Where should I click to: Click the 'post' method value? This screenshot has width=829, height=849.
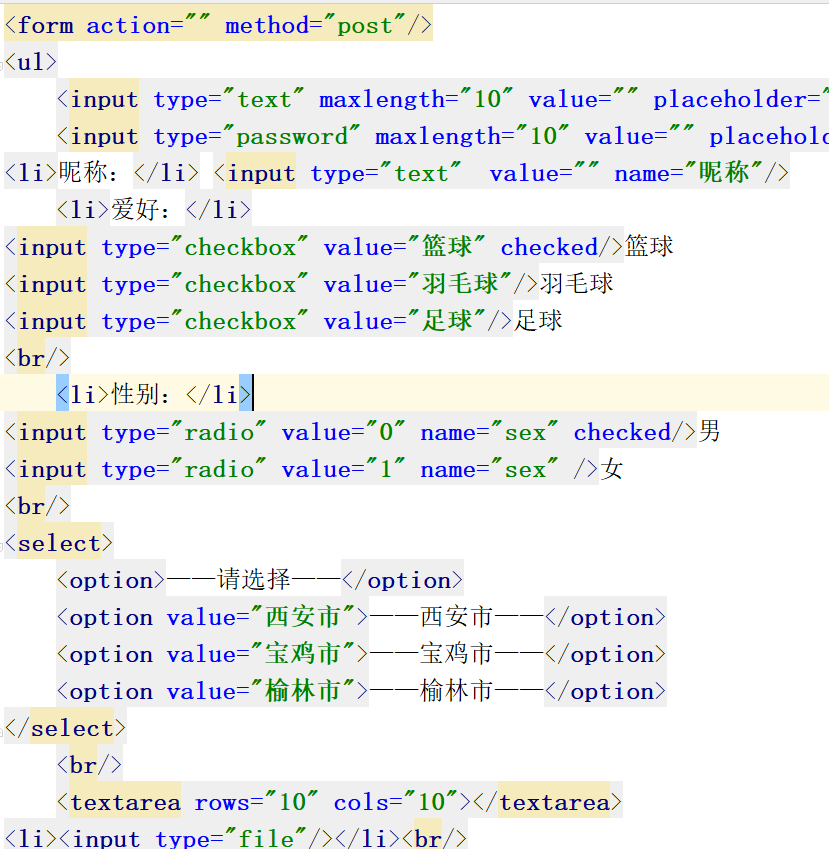[365, 25]
